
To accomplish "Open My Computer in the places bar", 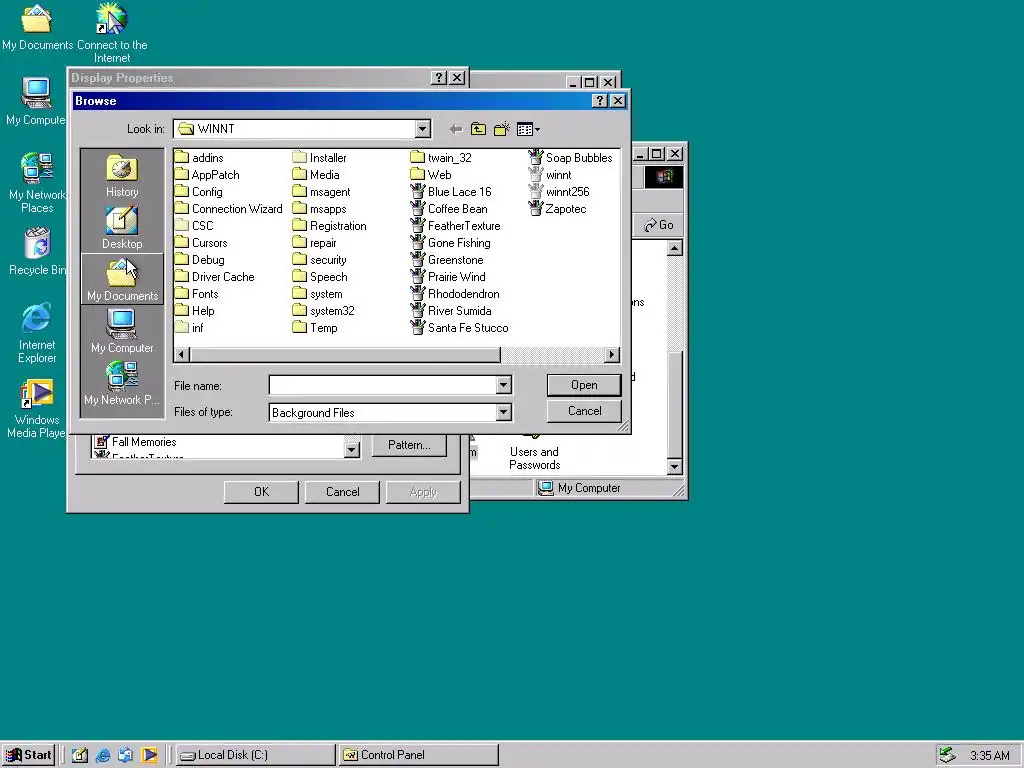I will 122,331.
